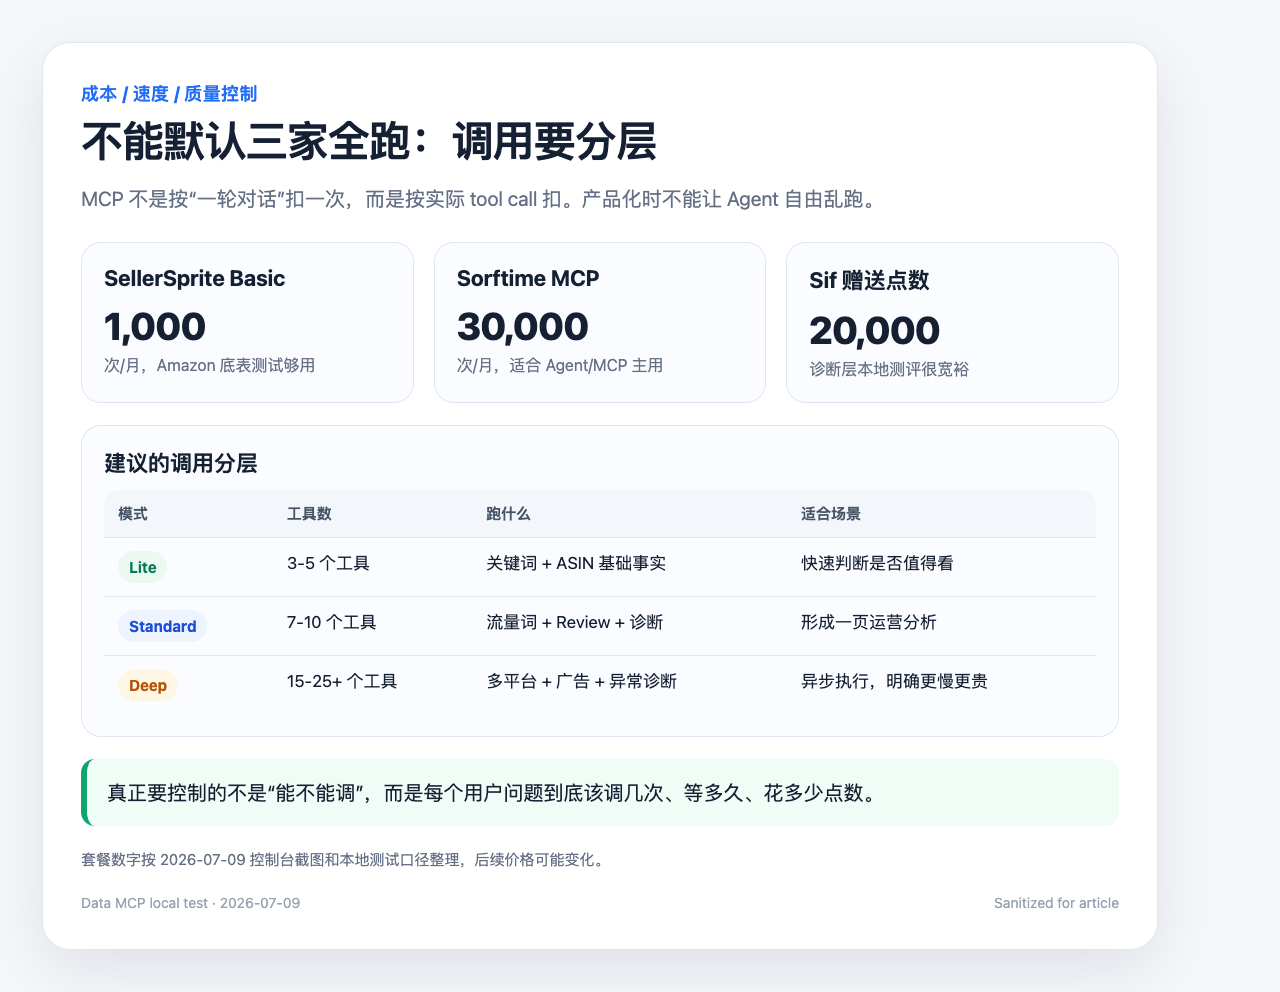Click the cell 关键词 + ASIN 基础事实

click(x=577, y=564)
